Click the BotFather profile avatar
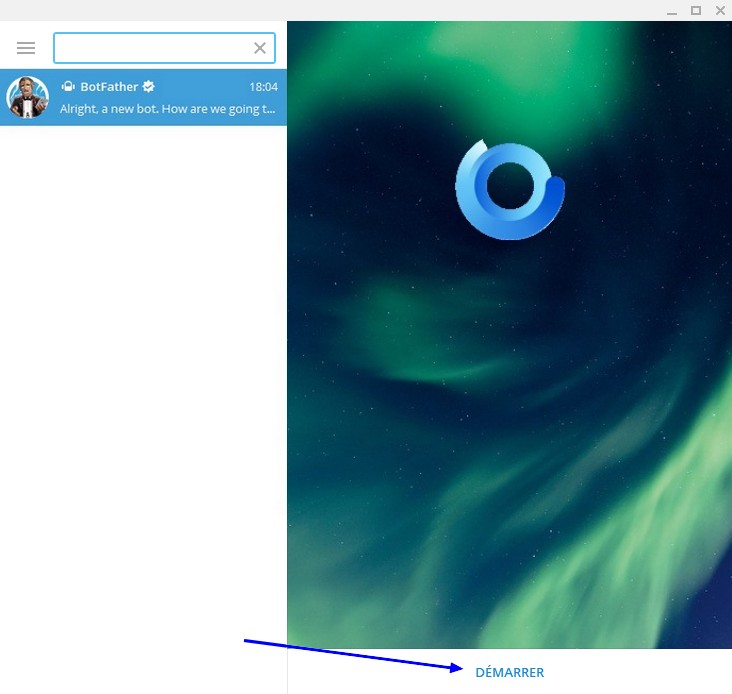This screenshot has height=694, width=732. click(28, 97)
